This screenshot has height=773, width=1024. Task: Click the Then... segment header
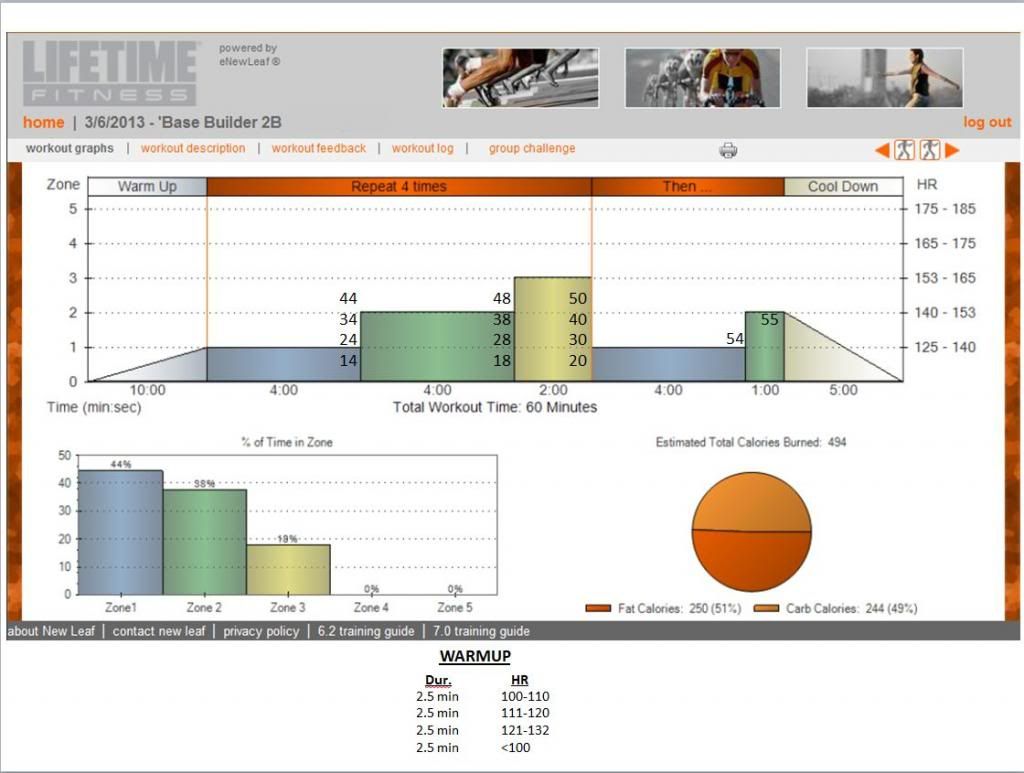click(x=688, y=186)
